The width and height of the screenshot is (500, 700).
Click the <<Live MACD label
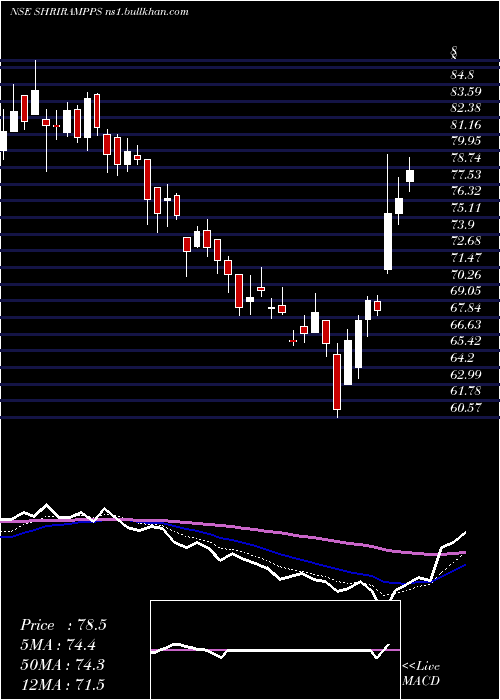(421, 674)
